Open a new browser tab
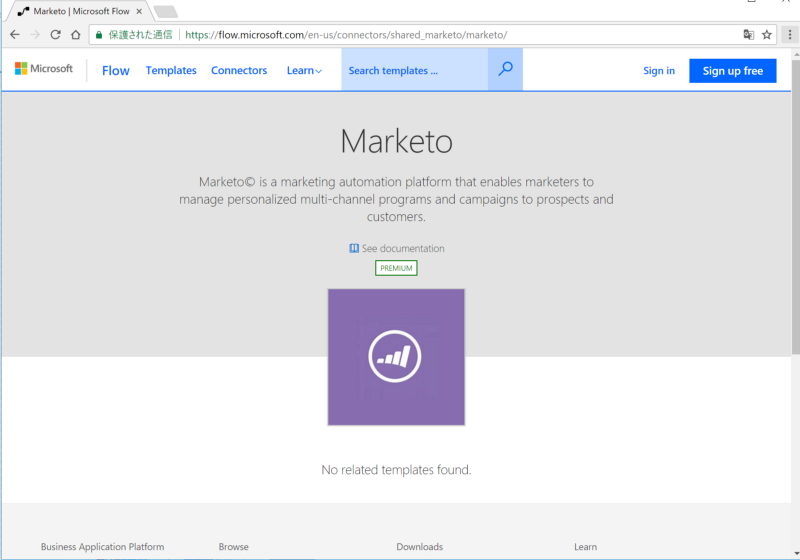Image resolution: width=800 pixels, height=560 pixels. click(x=165, y=12)
